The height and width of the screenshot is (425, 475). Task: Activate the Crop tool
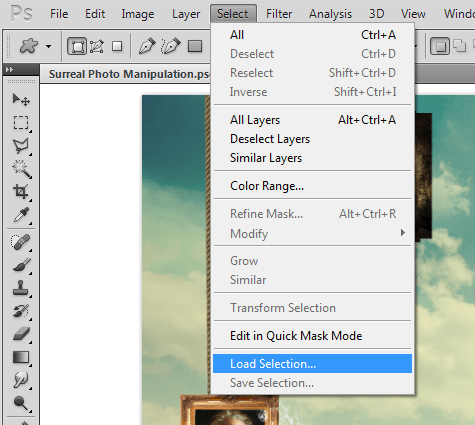(x=21, y=192)
